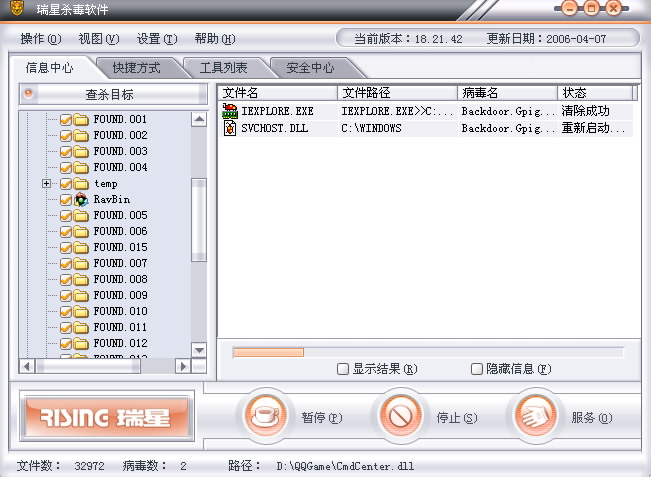Screen dimensions: 651x477
Task: Click the RISING 瑞星 banner button
Action: (107, 416)
